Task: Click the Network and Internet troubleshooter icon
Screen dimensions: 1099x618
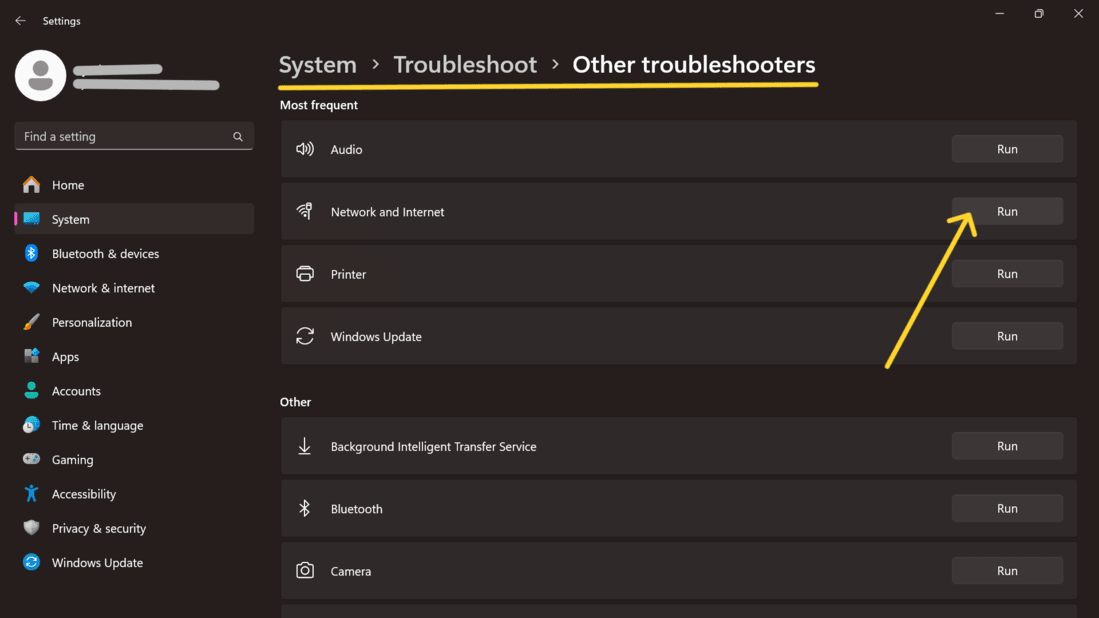Action: point(305,212)
